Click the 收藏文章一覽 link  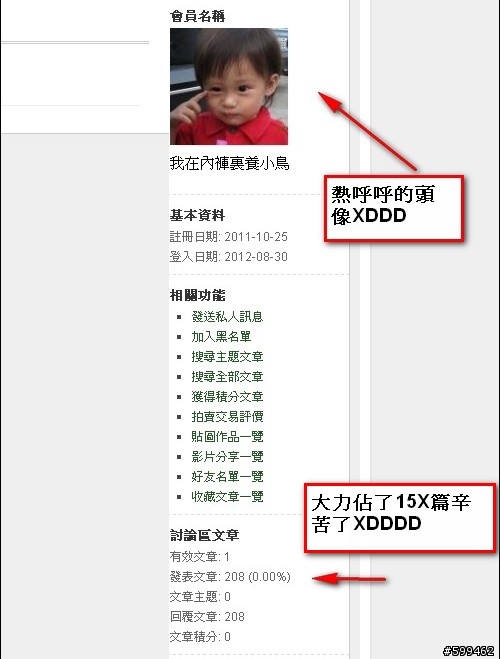click(x=227, y=496)
